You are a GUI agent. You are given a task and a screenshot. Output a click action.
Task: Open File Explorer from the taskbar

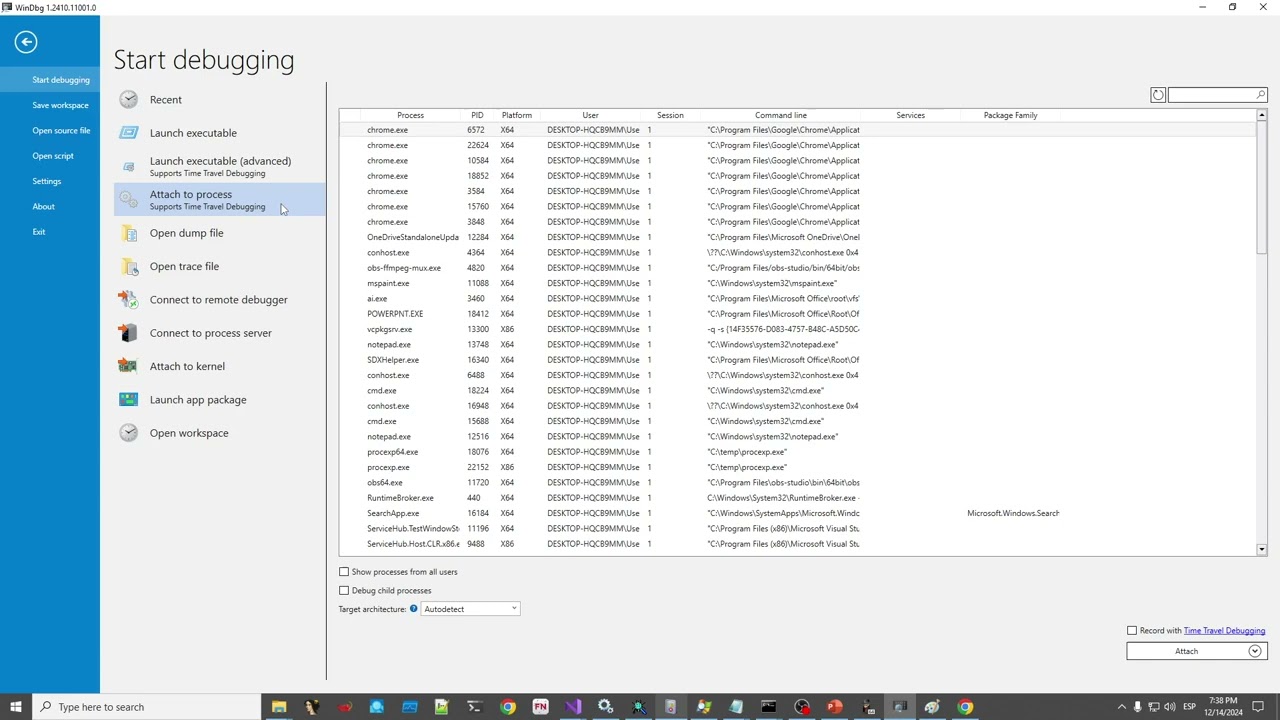coord(279,707)
